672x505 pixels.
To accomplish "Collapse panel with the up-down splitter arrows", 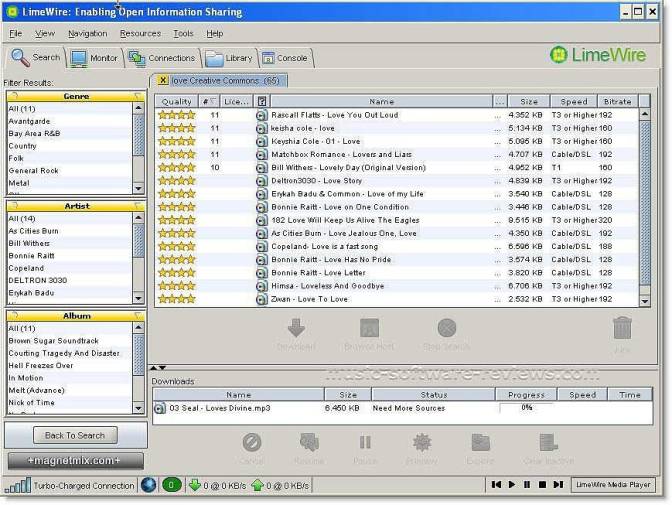I will click(x=157, y=368).
